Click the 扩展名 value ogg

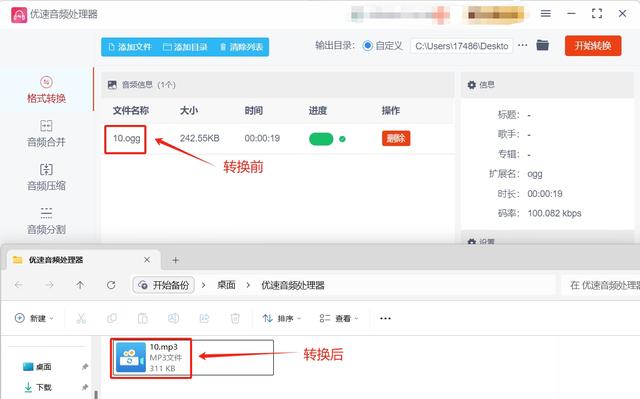pyautogui.click(x=535, y=174)
